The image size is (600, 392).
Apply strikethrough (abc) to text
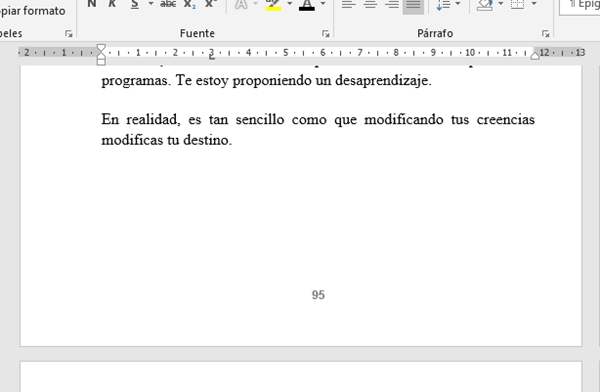(168, 4)
